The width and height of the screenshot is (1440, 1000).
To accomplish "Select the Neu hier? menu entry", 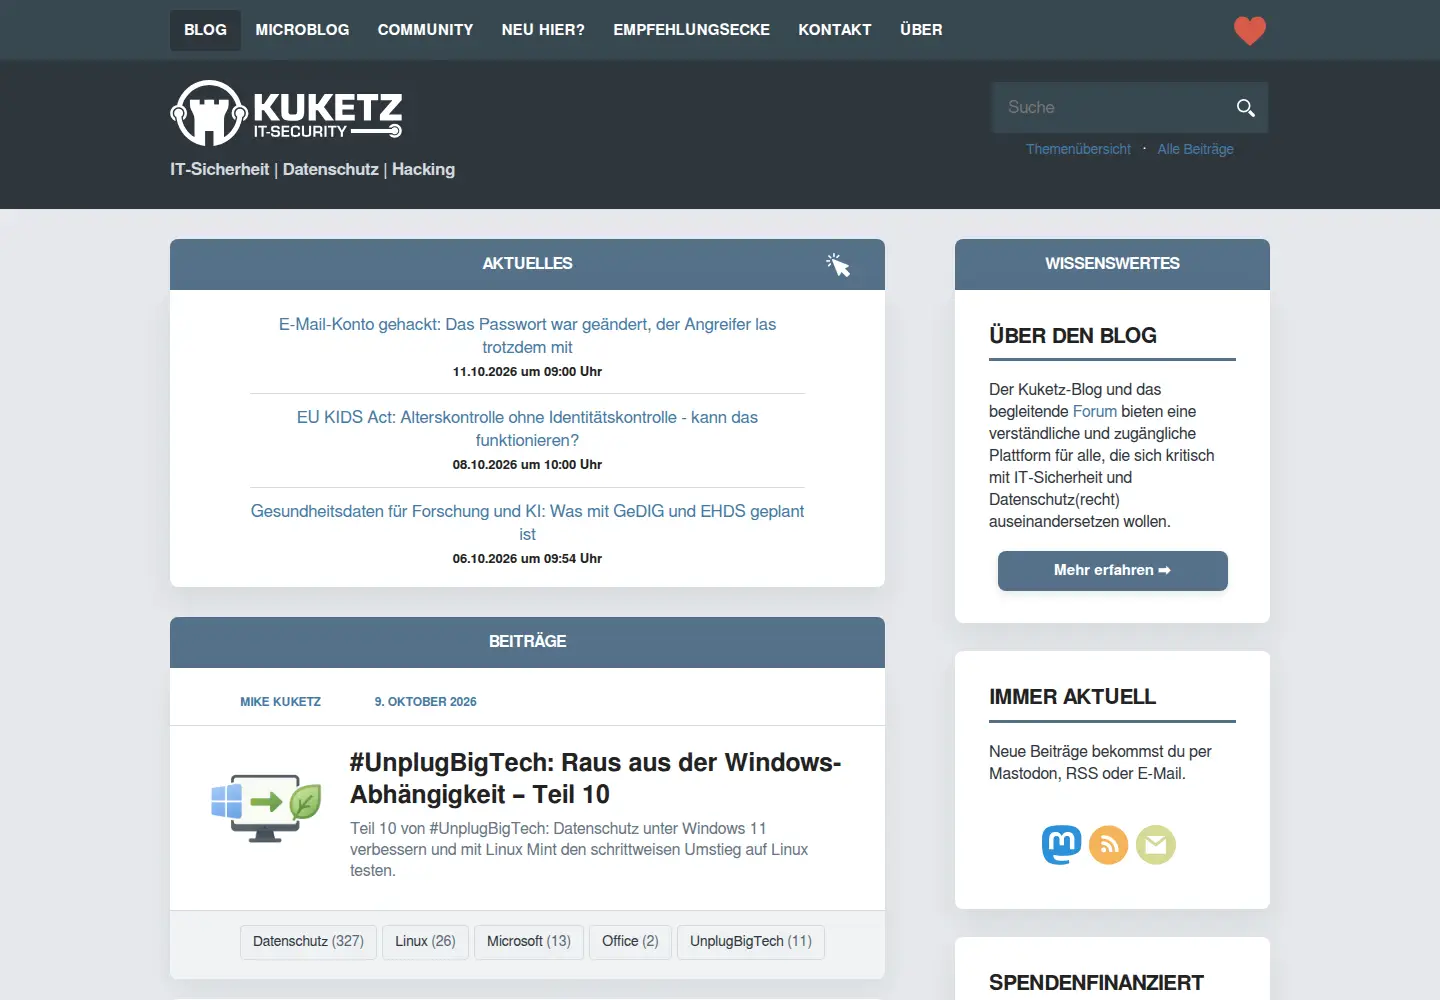I will [543, 30].
